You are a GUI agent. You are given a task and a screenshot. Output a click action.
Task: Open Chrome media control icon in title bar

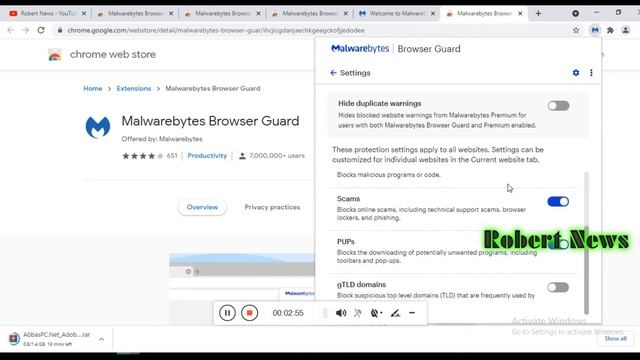pos(575,13)
